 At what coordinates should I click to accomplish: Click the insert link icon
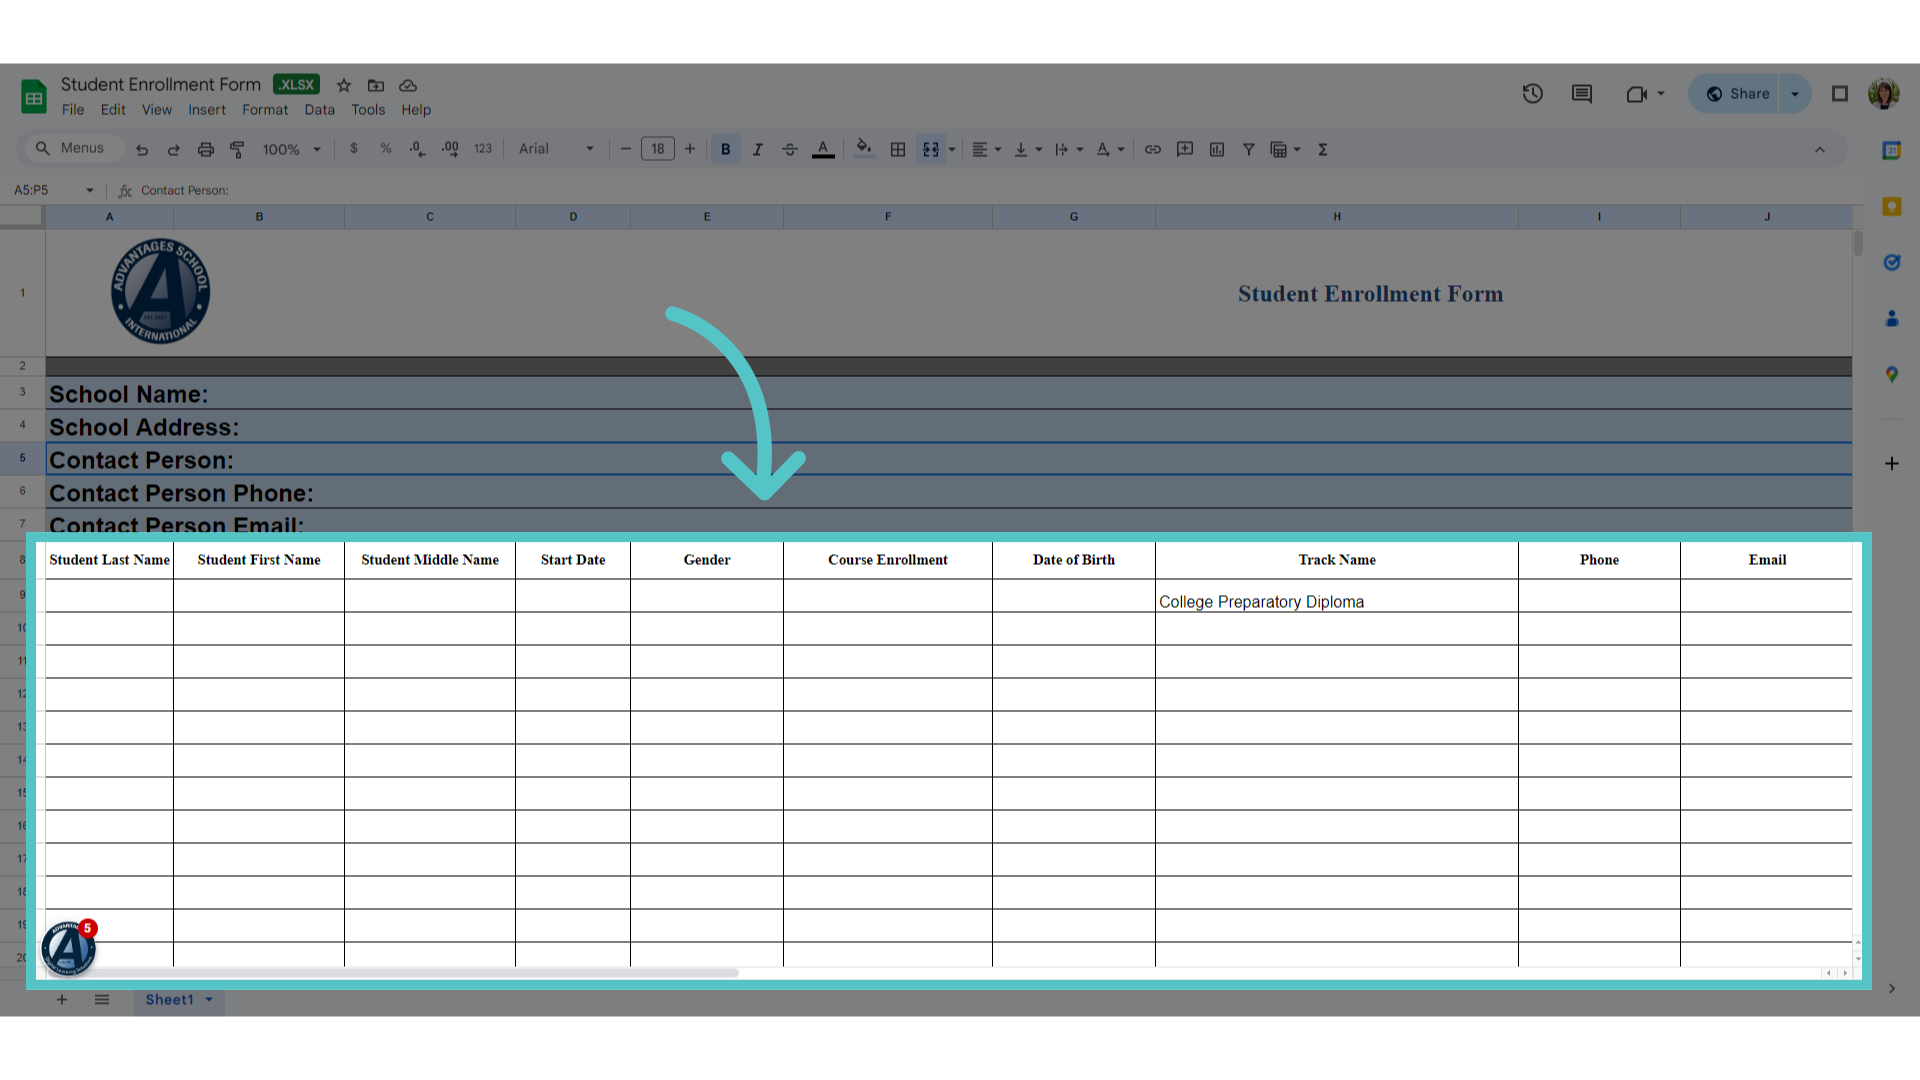[x=1152, y=149]
